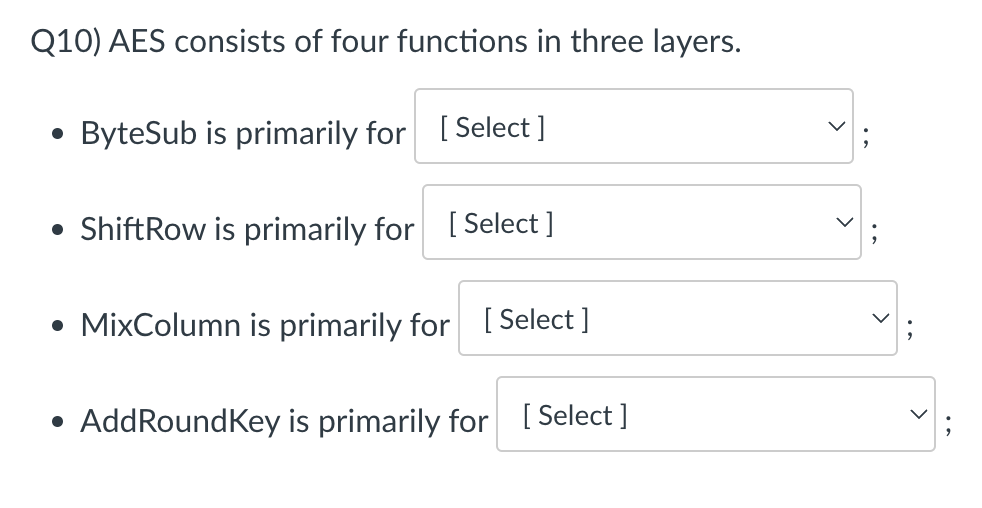Open the MixColumn purpose dropdown
This screenshot has height=508, width=982.
tap(678, 318)
